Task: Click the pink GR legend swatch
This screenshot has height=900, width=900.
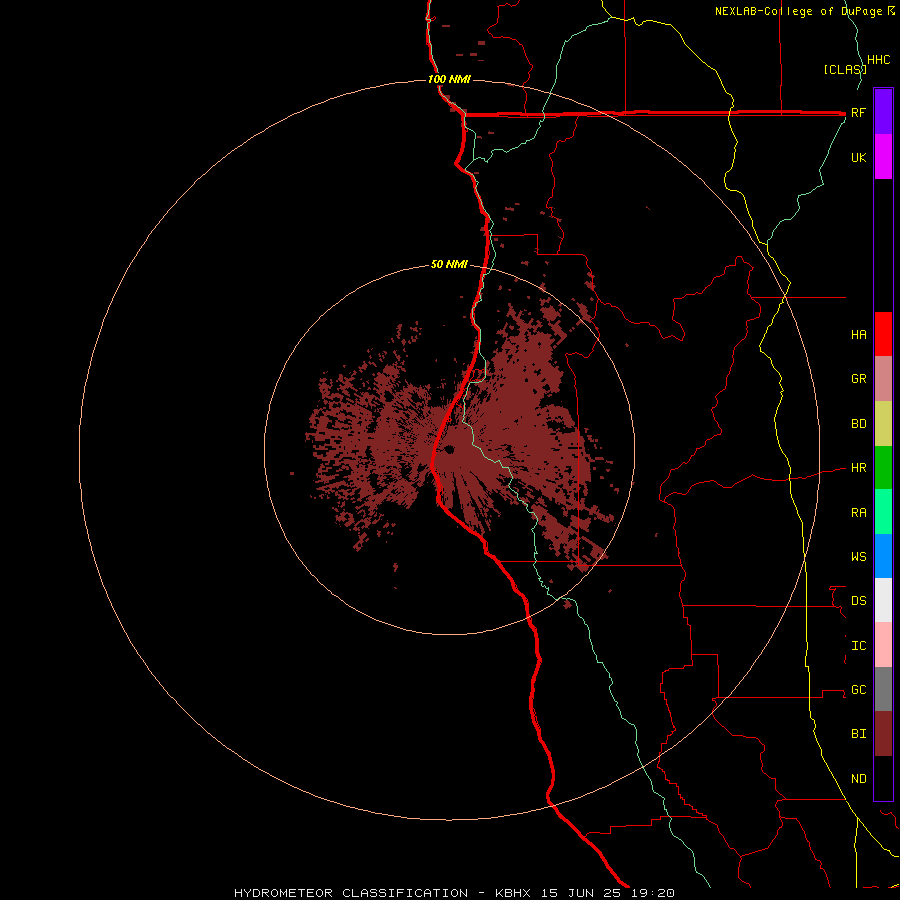Action: [883, 379]
